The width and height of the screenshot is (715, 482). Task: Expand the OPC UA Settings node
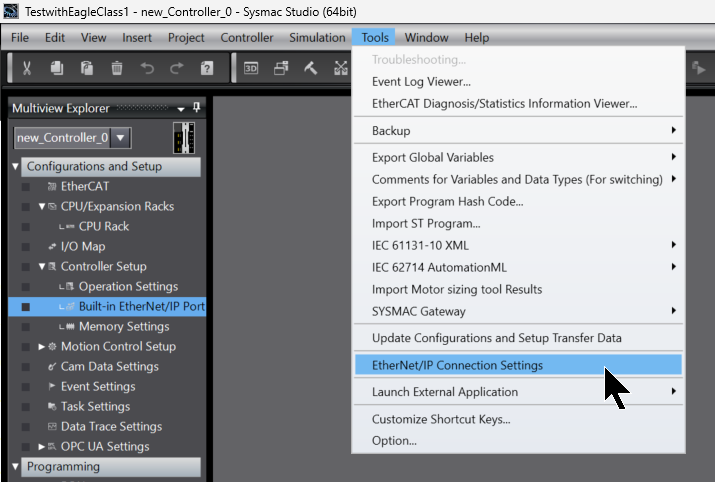41,447
